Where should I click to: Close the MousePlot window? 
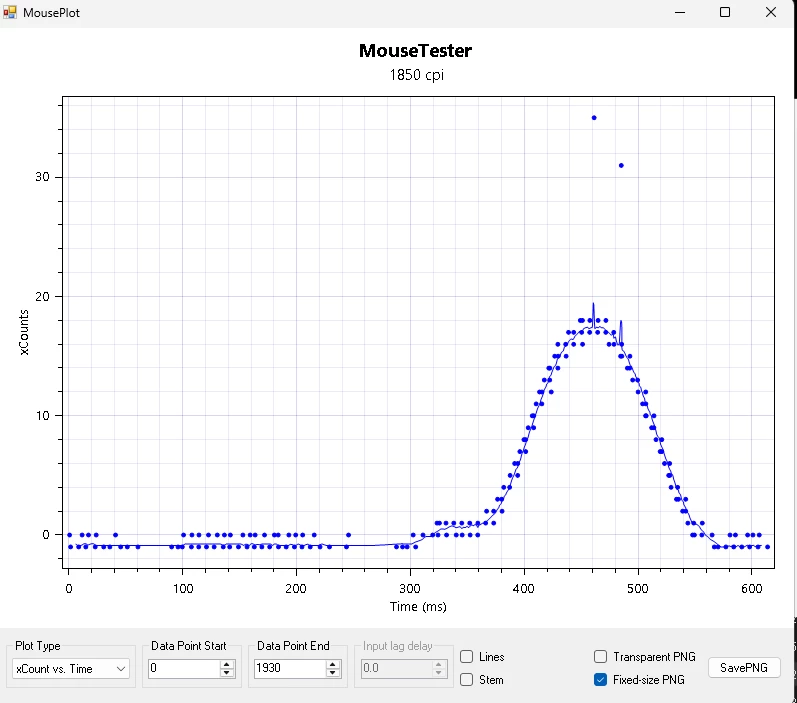(771, 12)
